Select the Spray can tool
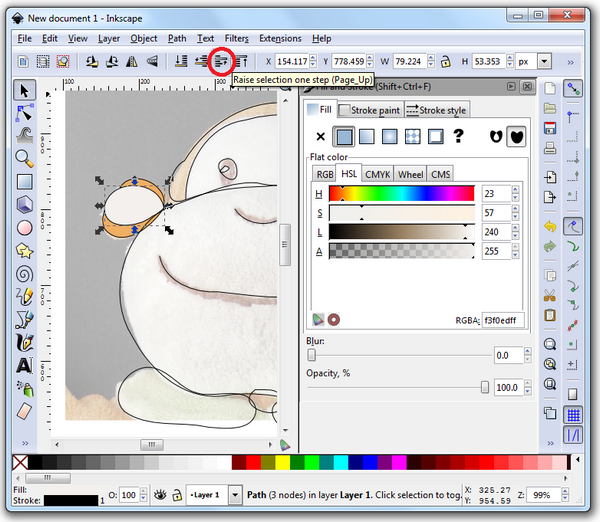The image size is (600, 522). click(25, 388)
